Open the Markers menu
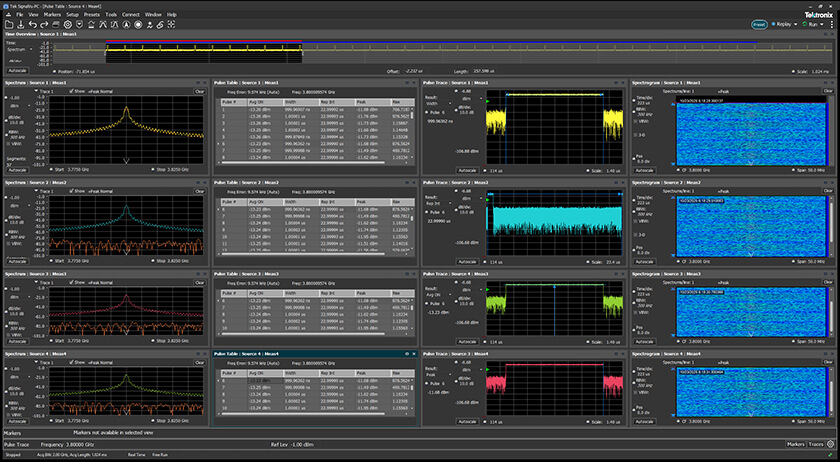This screenshot has width=840, height=462. pos(52,15)
